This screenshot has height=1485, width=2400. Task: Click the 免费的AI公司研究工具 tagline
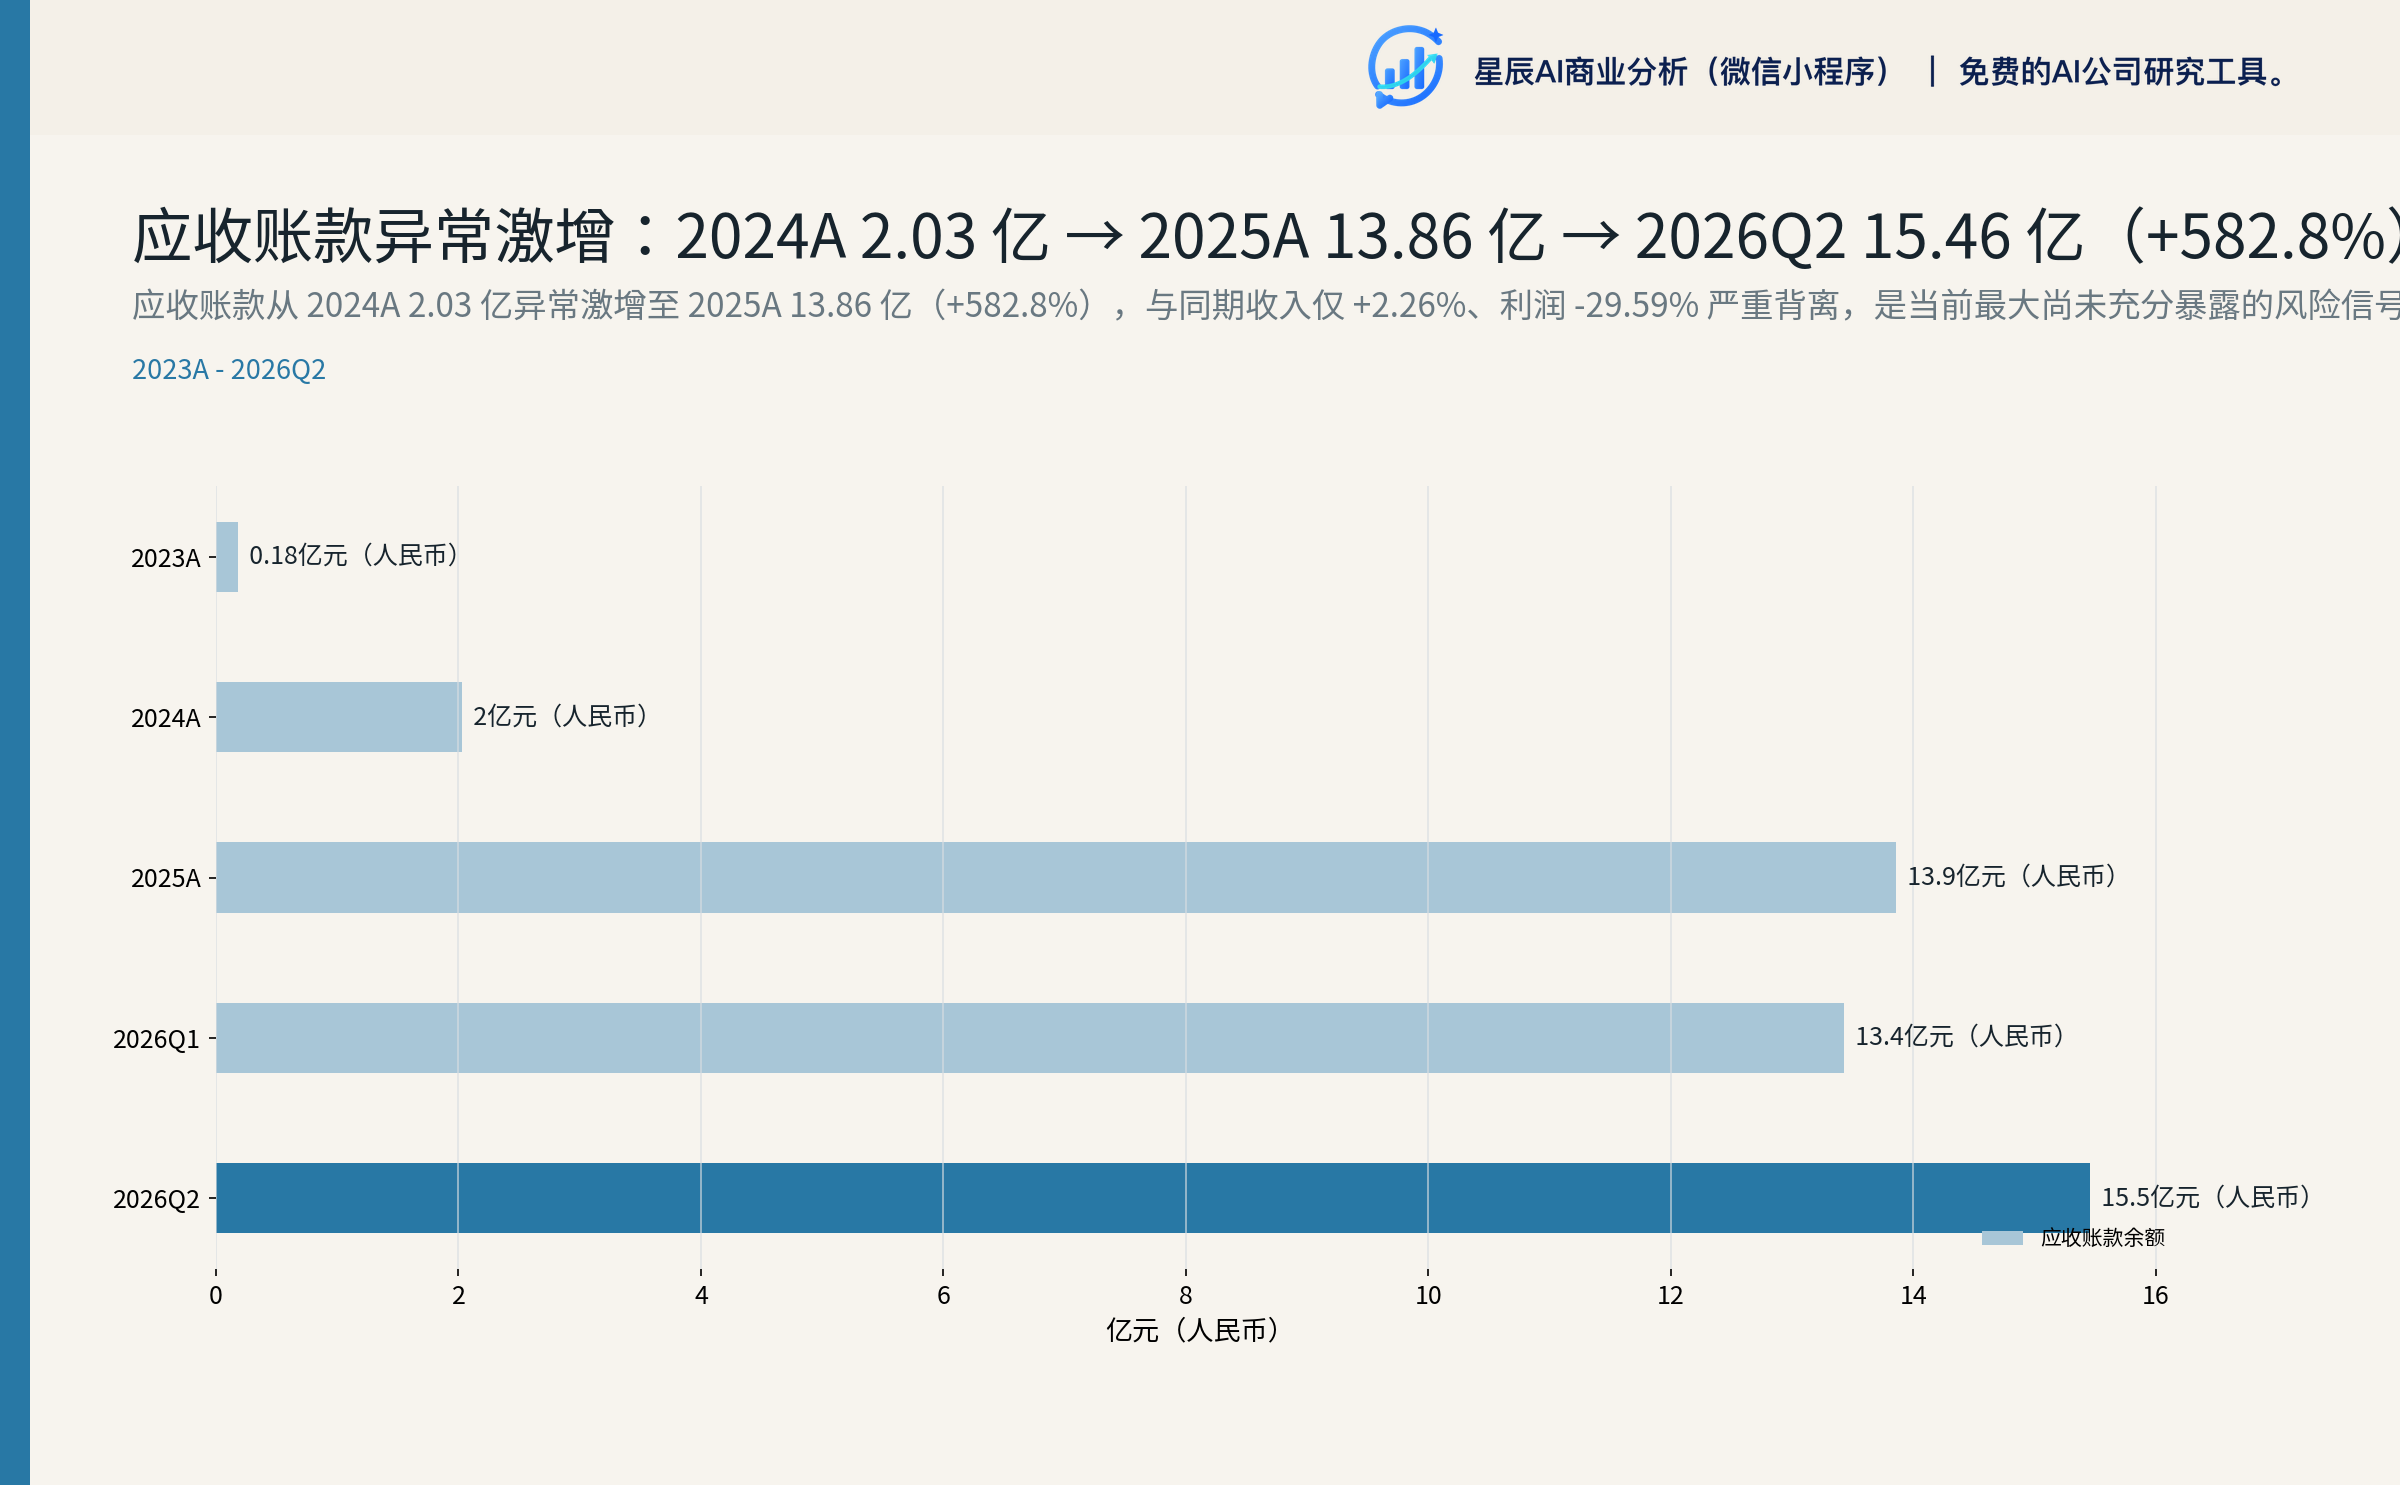2123,72
